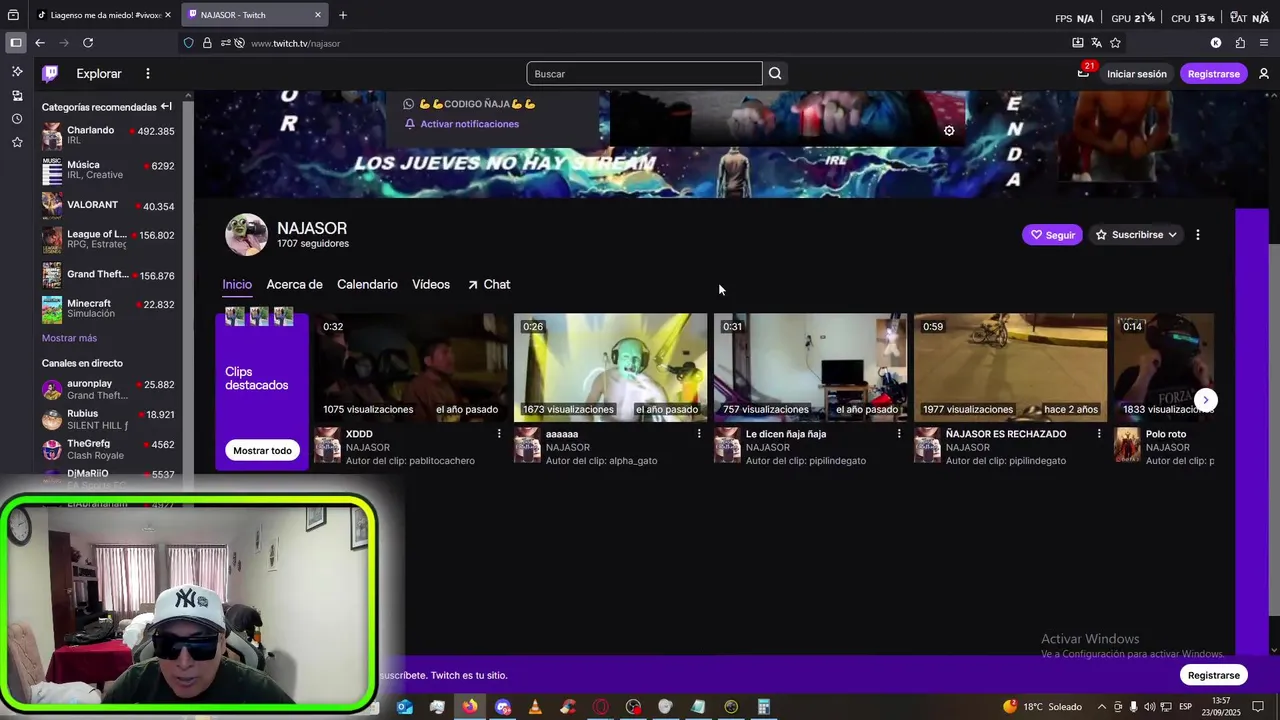
Task: Open Minecraft category in sidebar
Action: (x=108, y=309)
